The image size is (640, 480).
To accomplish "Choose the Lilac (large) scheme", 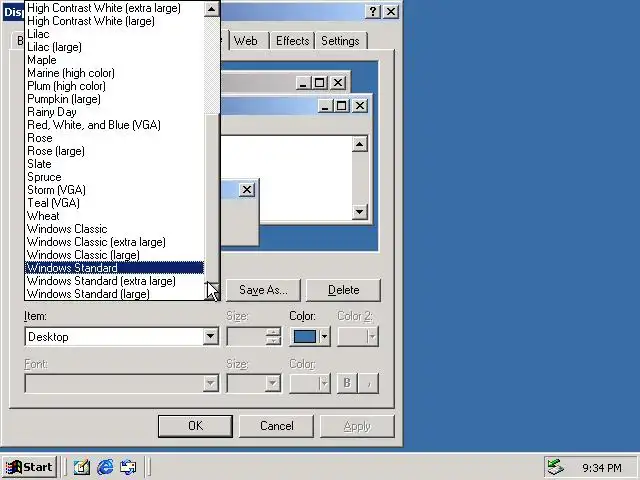I will [114, 47].
